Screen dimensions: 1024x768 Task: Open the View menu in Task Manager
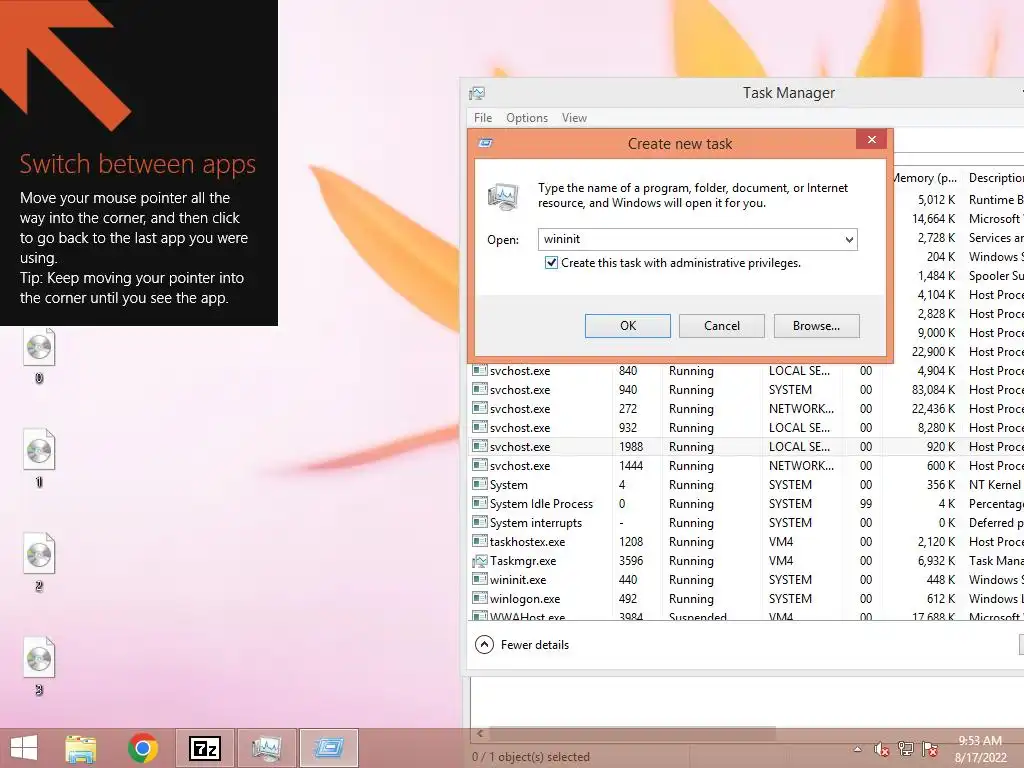pos(574,118)
